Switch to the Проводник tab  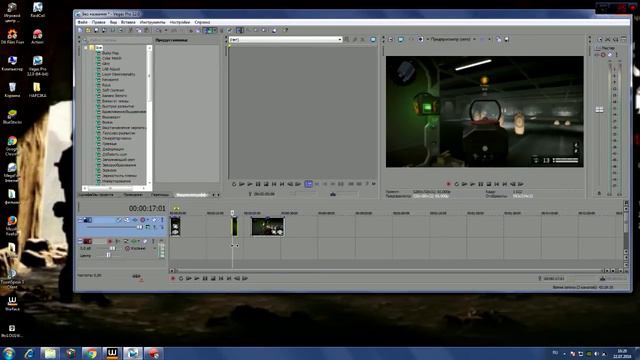click(133, 195)
